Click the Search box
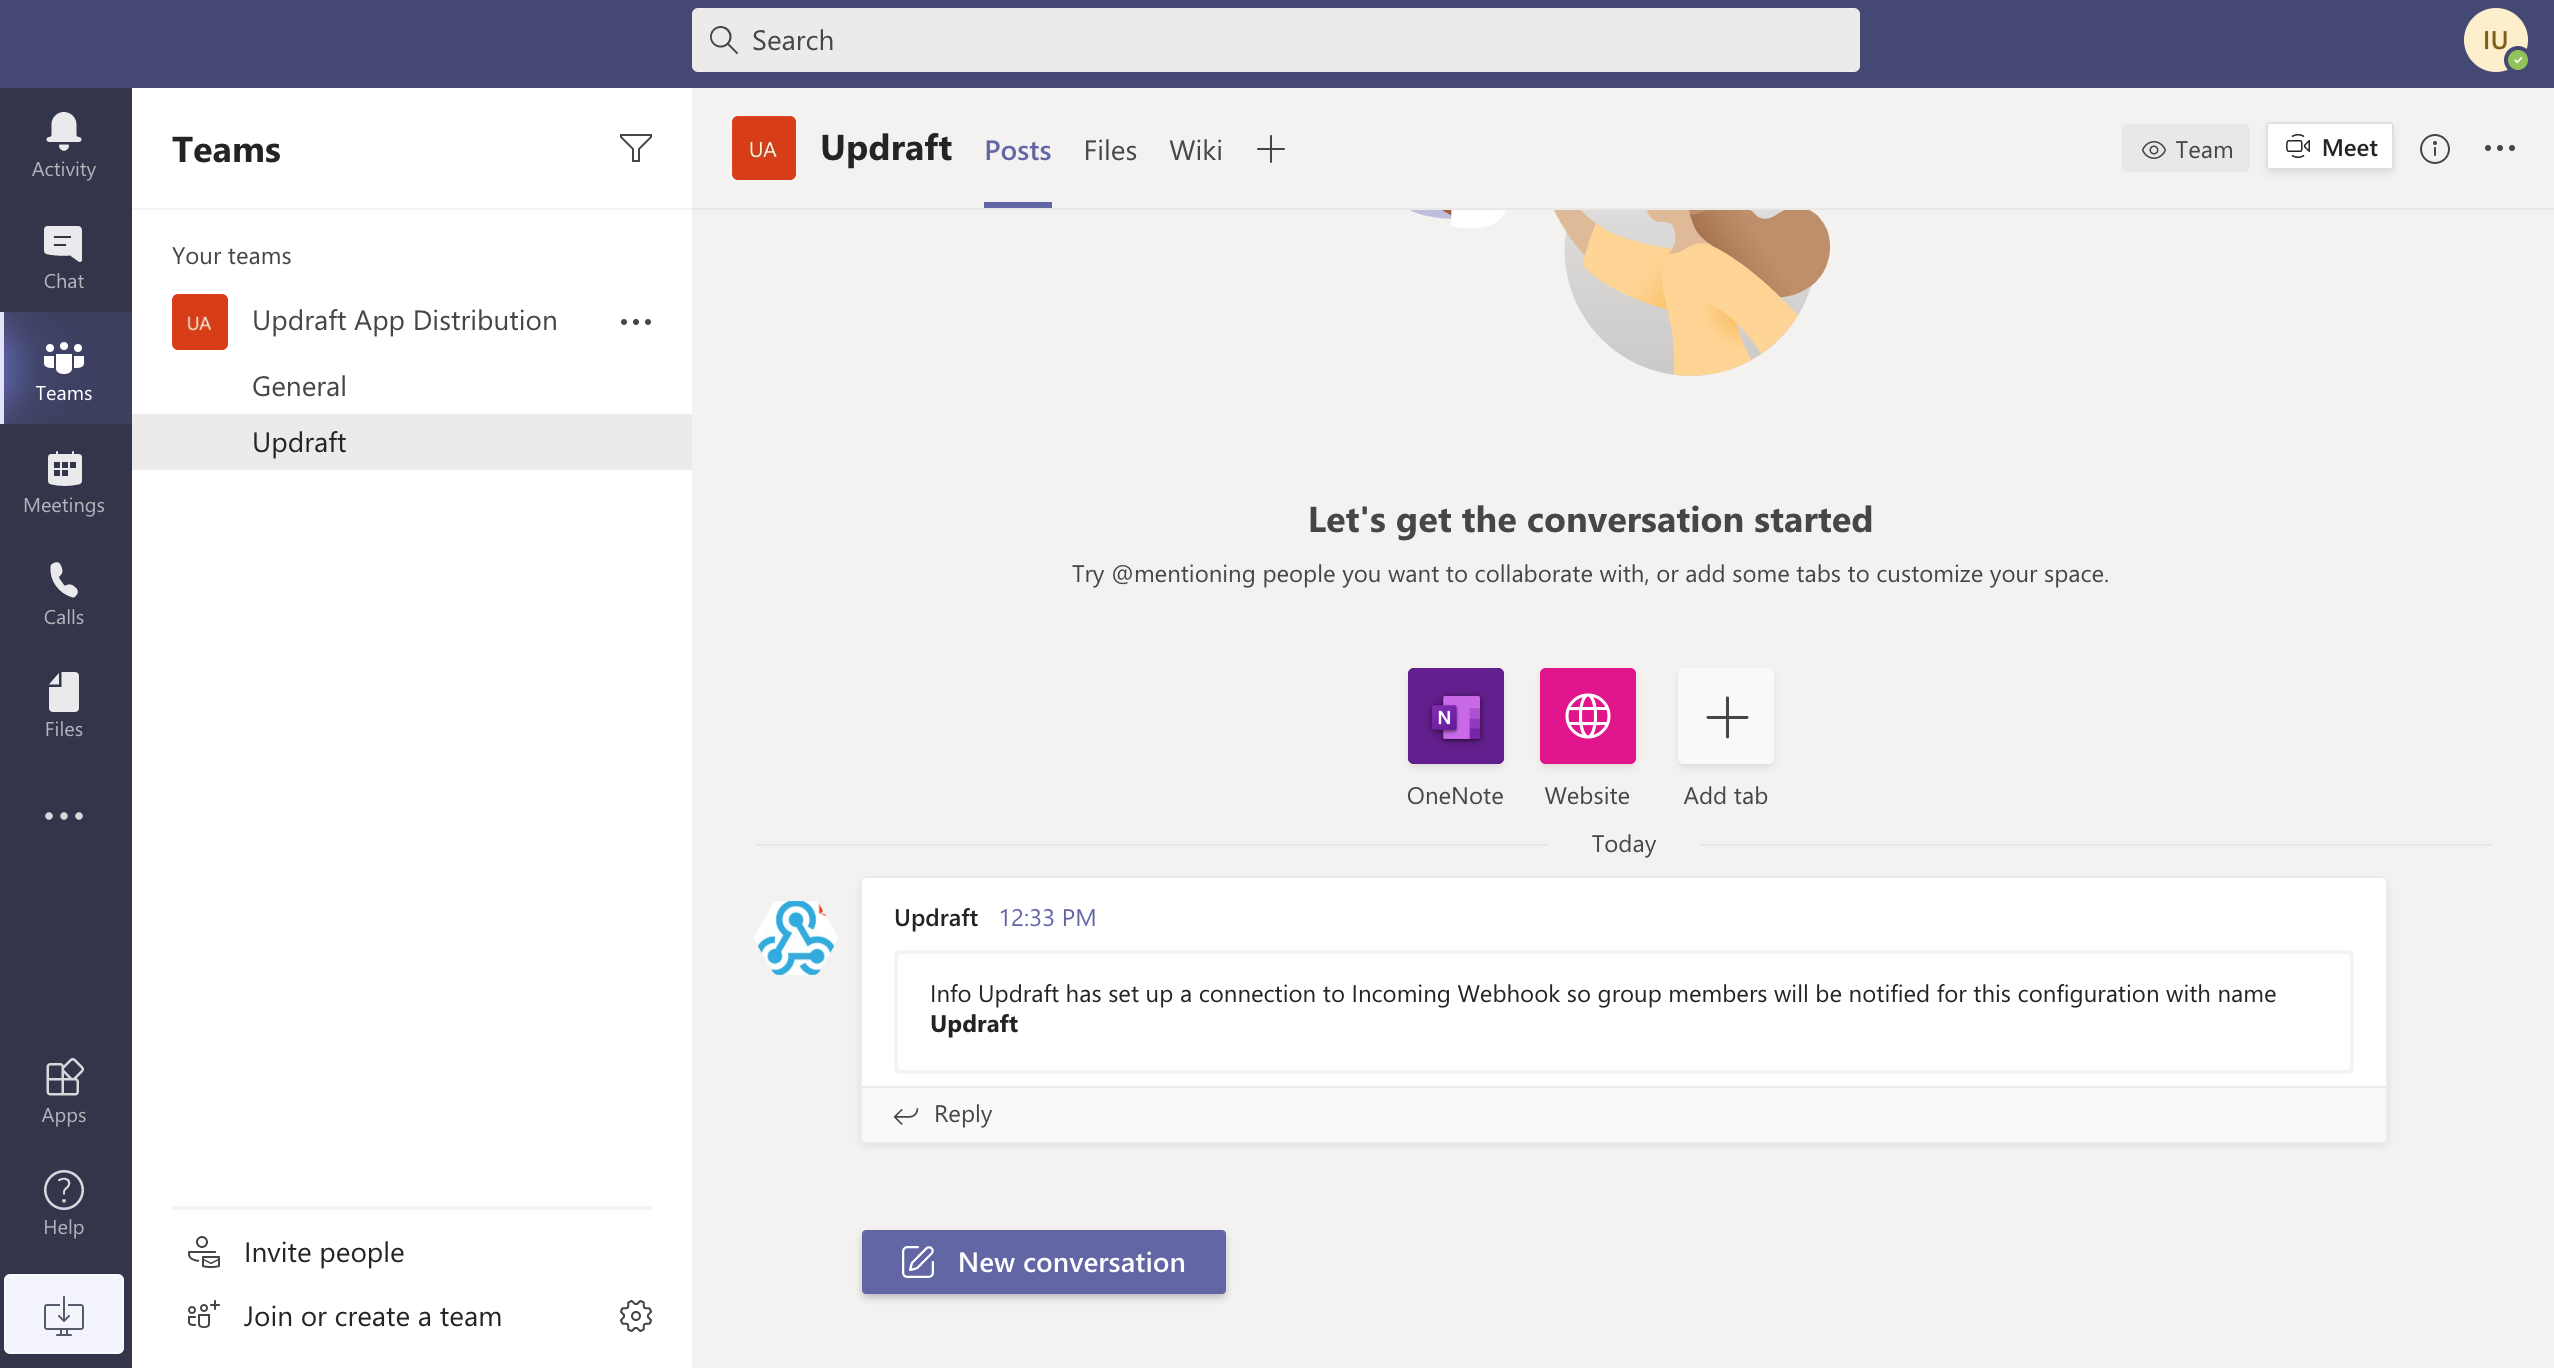 coord(1276,40)
